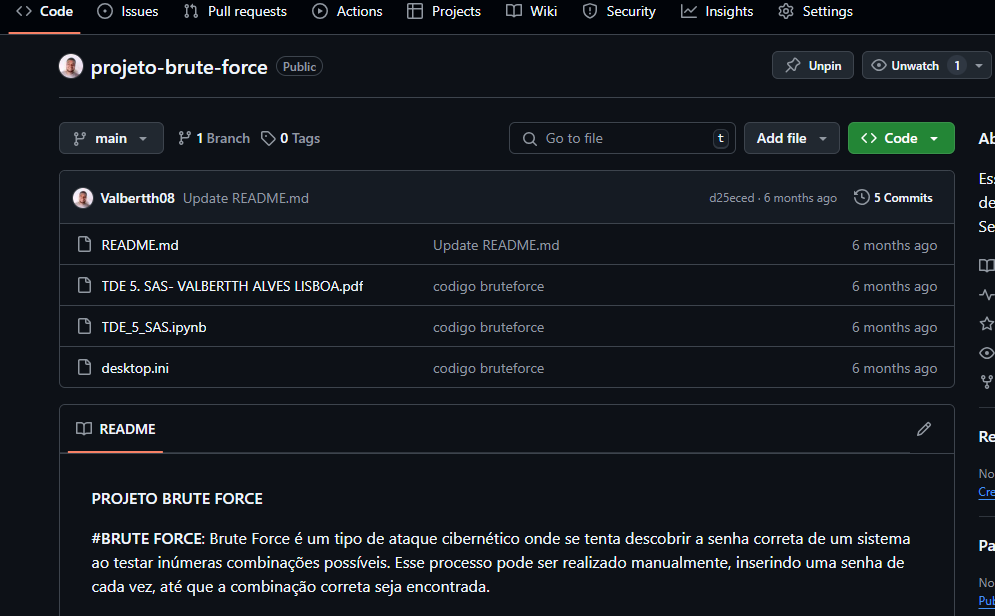Click the file icon for TDE_5_SAS.ipynb
This screenshot has width=995, height=616.
tap(84, 327)
